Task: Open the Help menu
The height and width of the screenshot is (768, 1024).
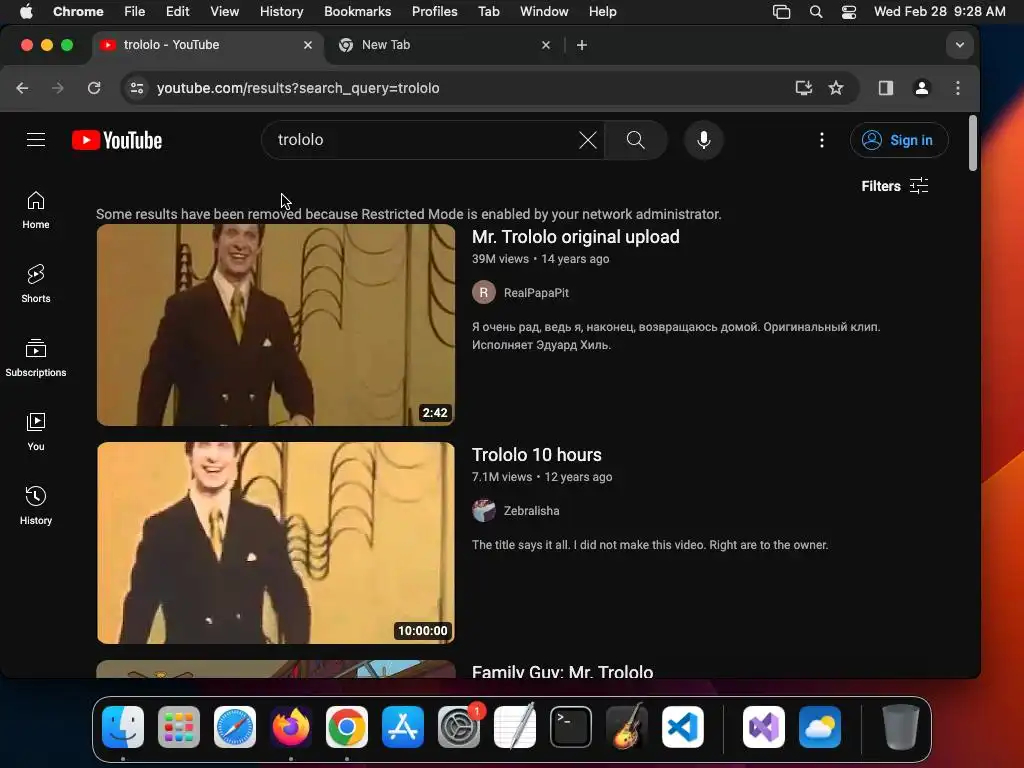Action: tap(602, 12)
